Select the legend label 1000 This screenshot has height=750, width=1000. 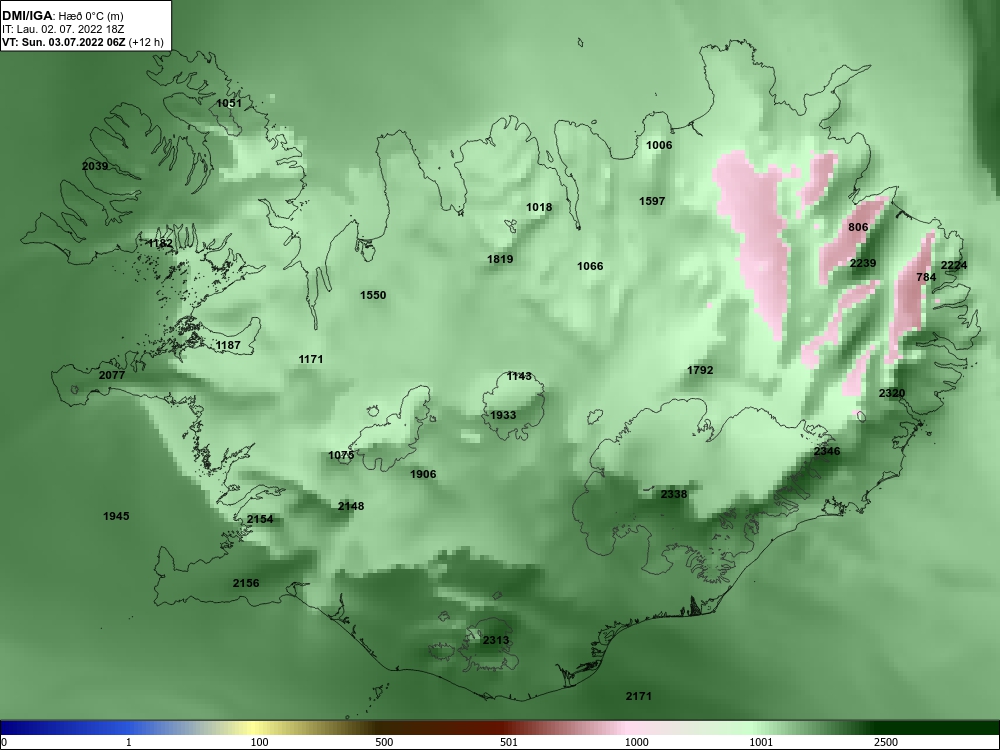pyautogui.click(x=637, y=742)
